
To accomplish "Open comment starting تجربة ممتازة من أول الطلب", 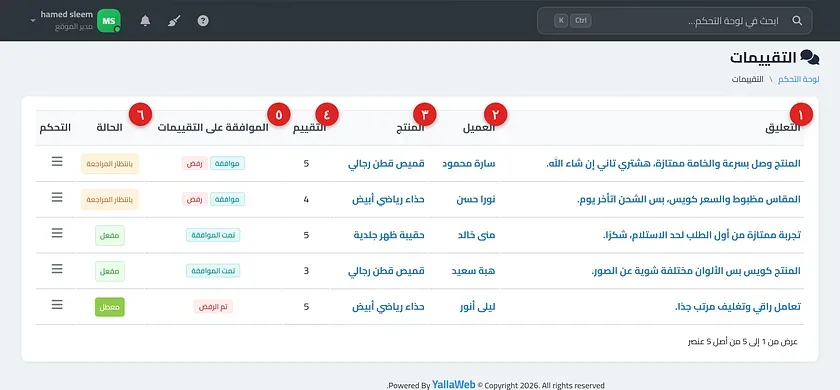I will click(702, 235).
